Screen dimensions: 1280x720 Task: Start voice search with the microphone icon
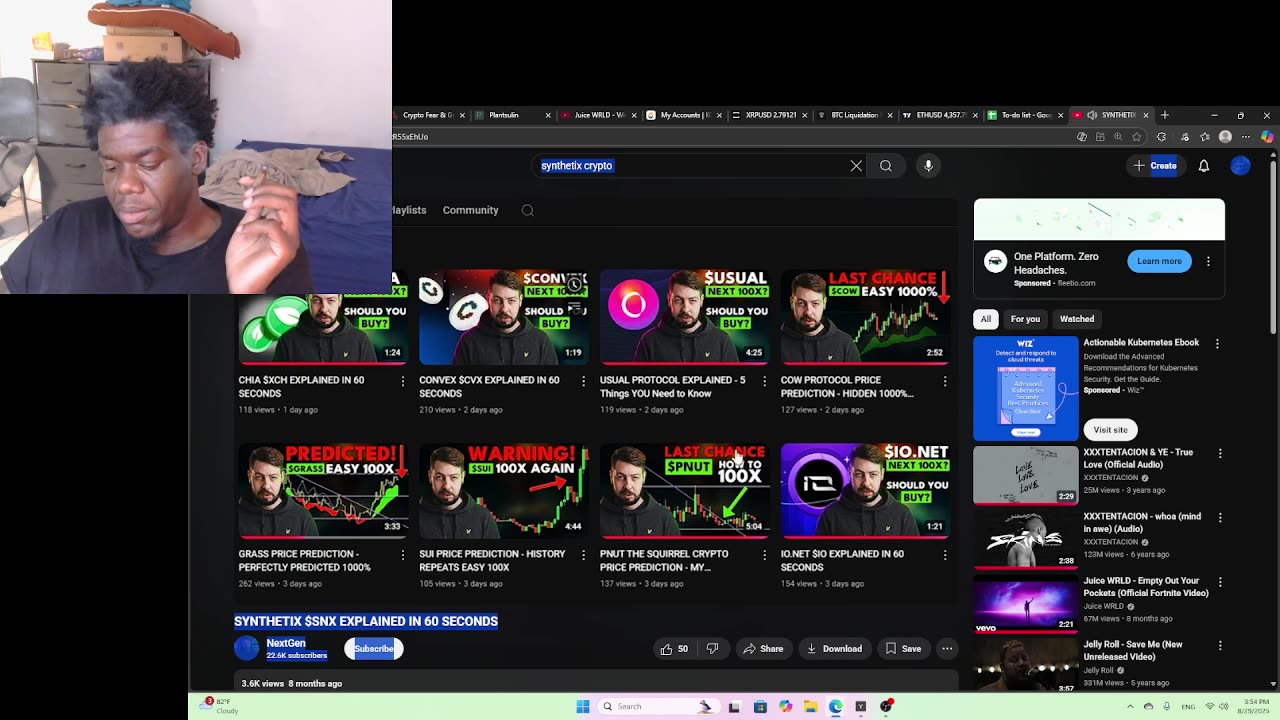pos(928,166)
